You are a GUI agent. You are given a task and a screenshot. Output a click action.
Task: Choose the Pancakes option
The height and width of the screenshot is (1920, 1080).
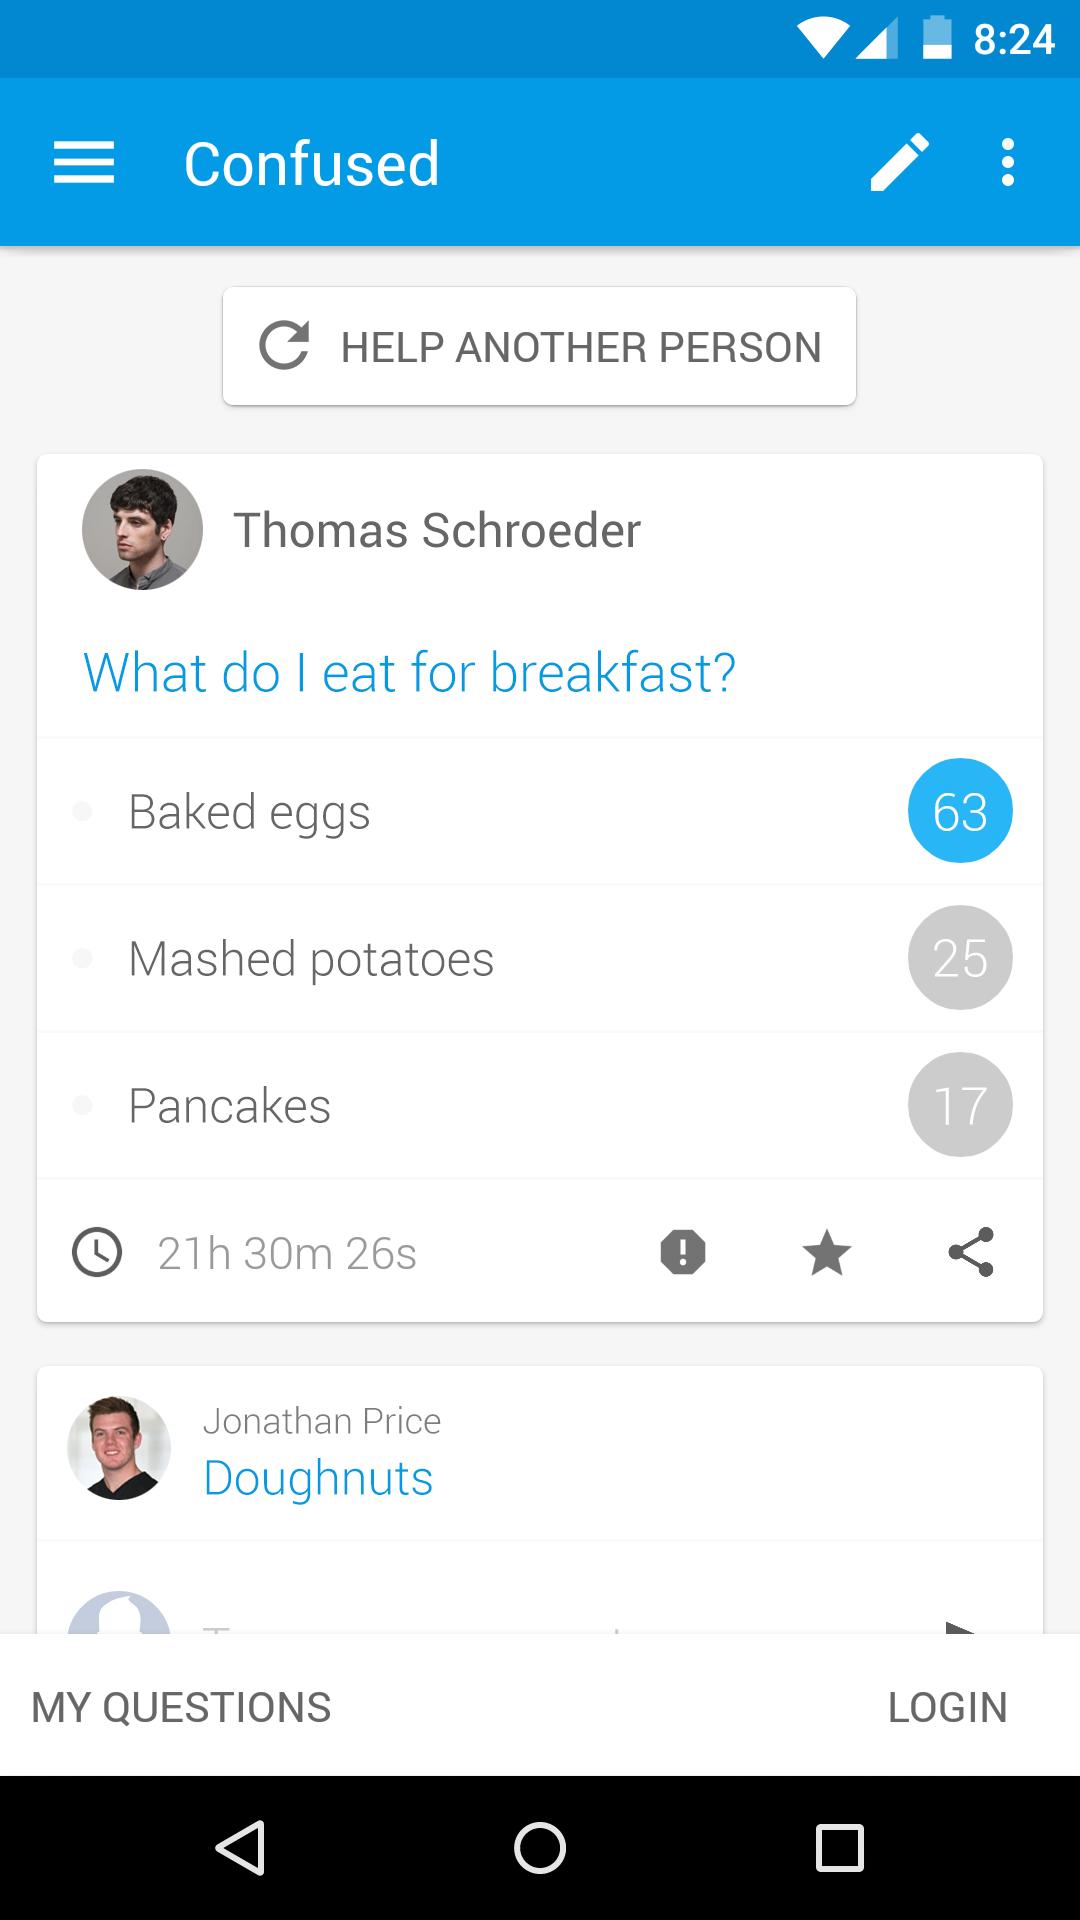(x=230, y=1106)
